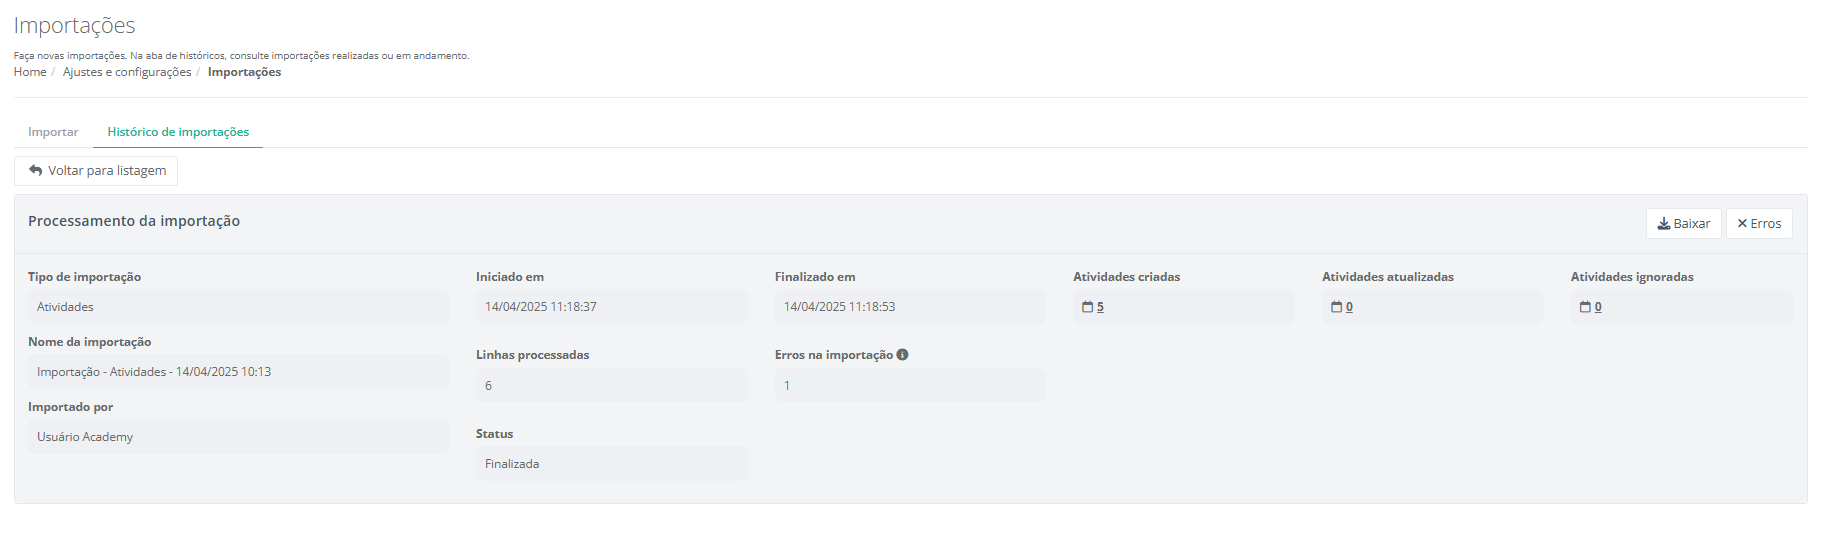This screenshot has height=533, width=1825.
Task: Click the Importado por field
Action: click(x=238, y=437)
